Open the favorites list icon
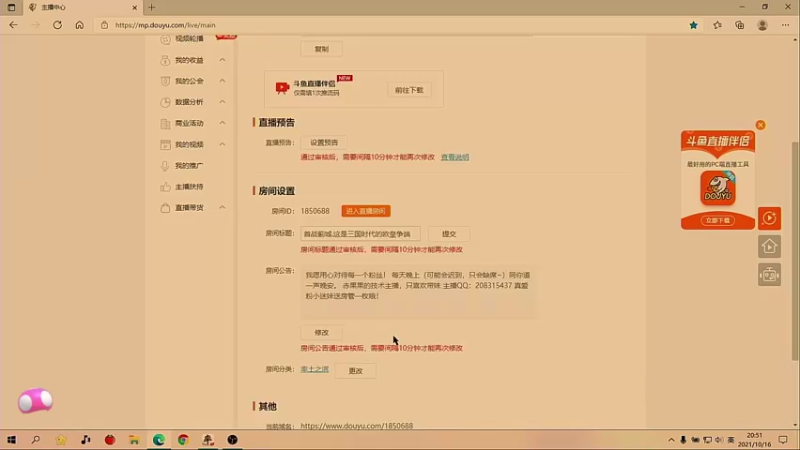The height and width of the screenshot is (450, 800). click(x=717, y=25)
